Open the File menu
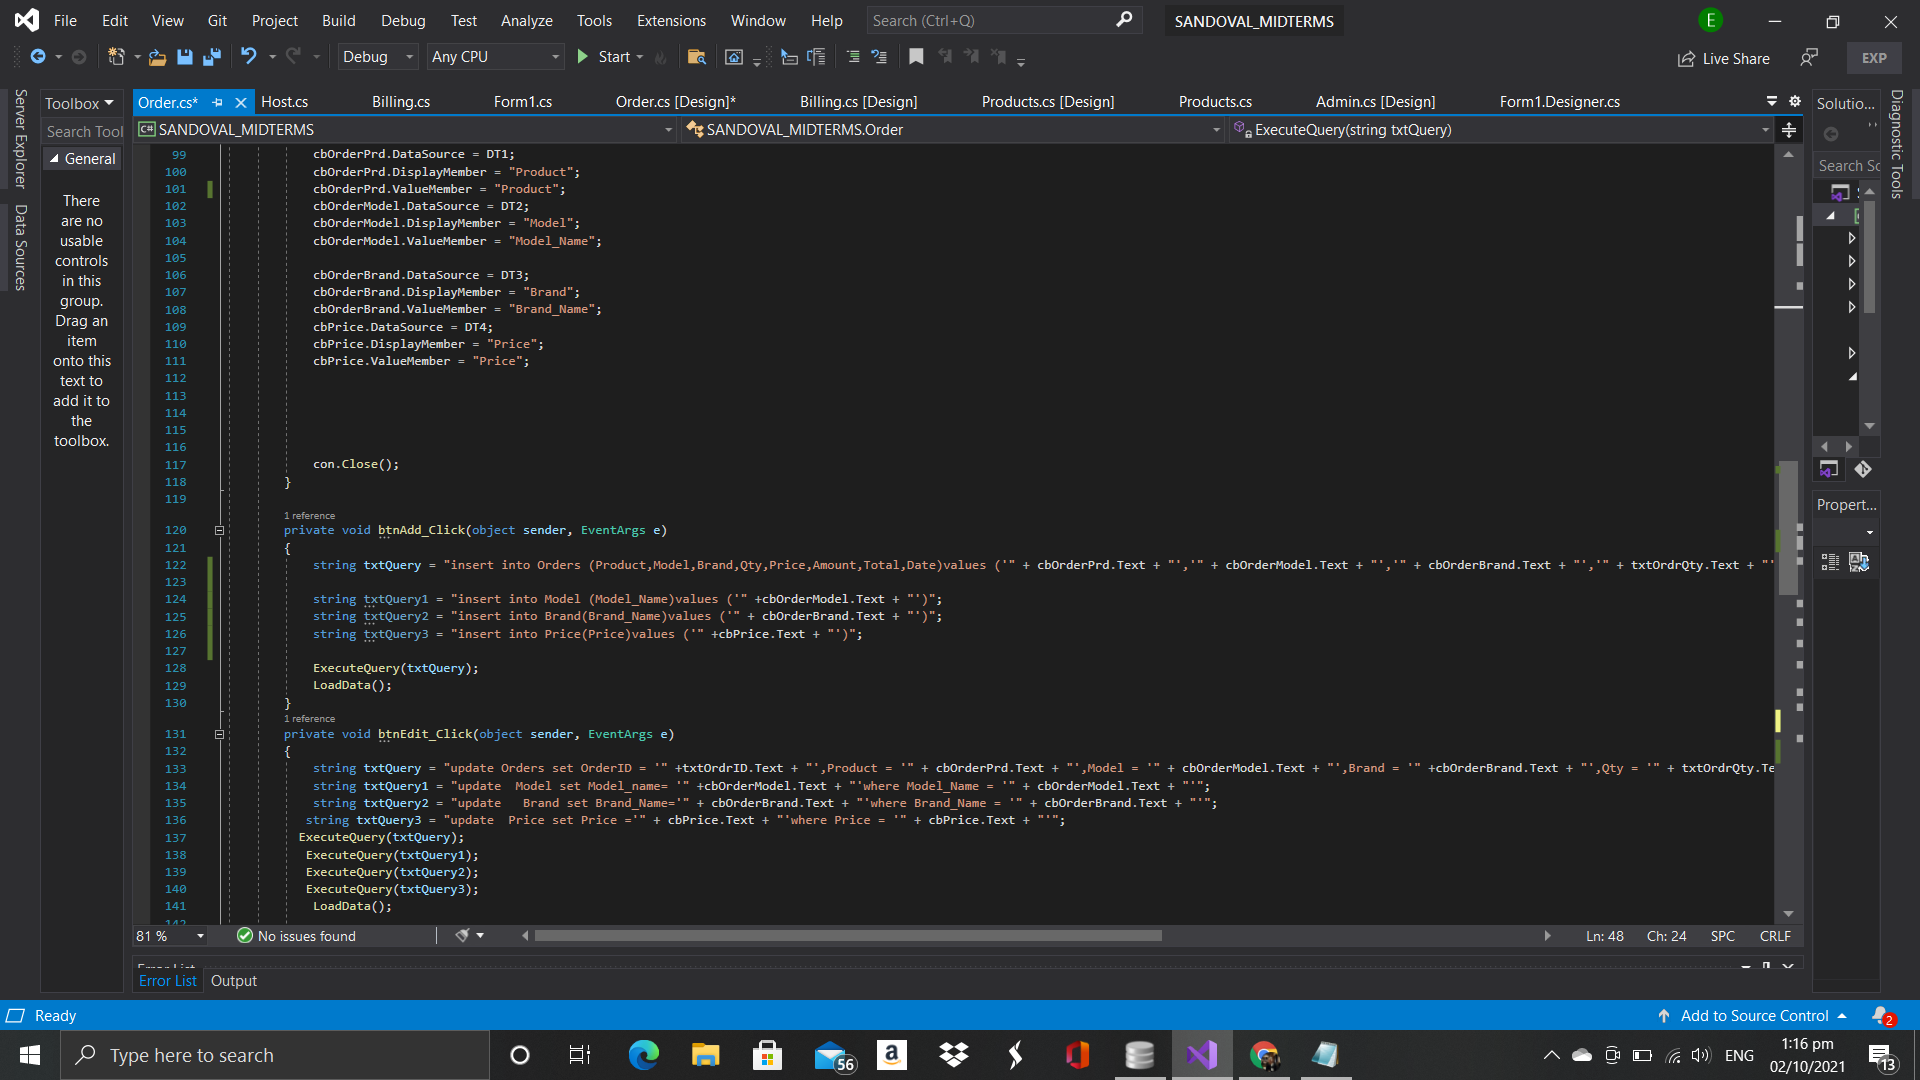Viewport: 1920px width, 1080px height. (65, 20)
